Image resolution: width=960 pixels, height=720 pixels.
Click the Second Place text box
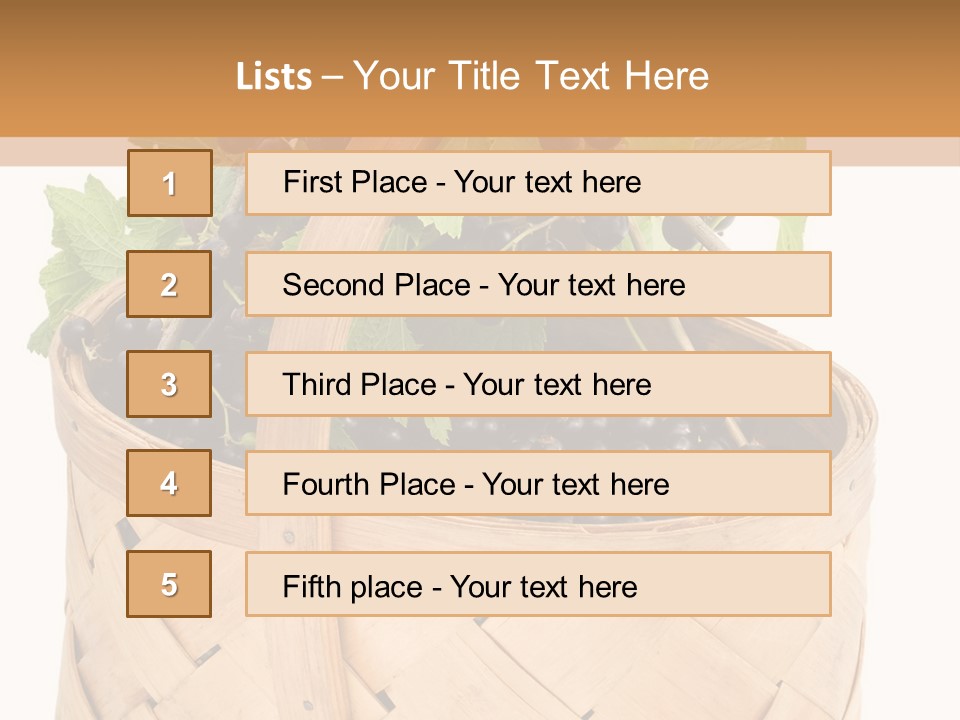(x=538, y=284)
